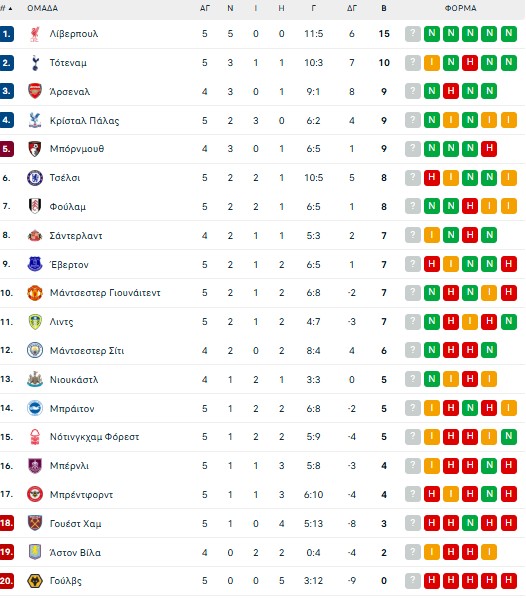Click the Chelsea club badge
This screenshot has width=526, height=598.
[35, 178]
